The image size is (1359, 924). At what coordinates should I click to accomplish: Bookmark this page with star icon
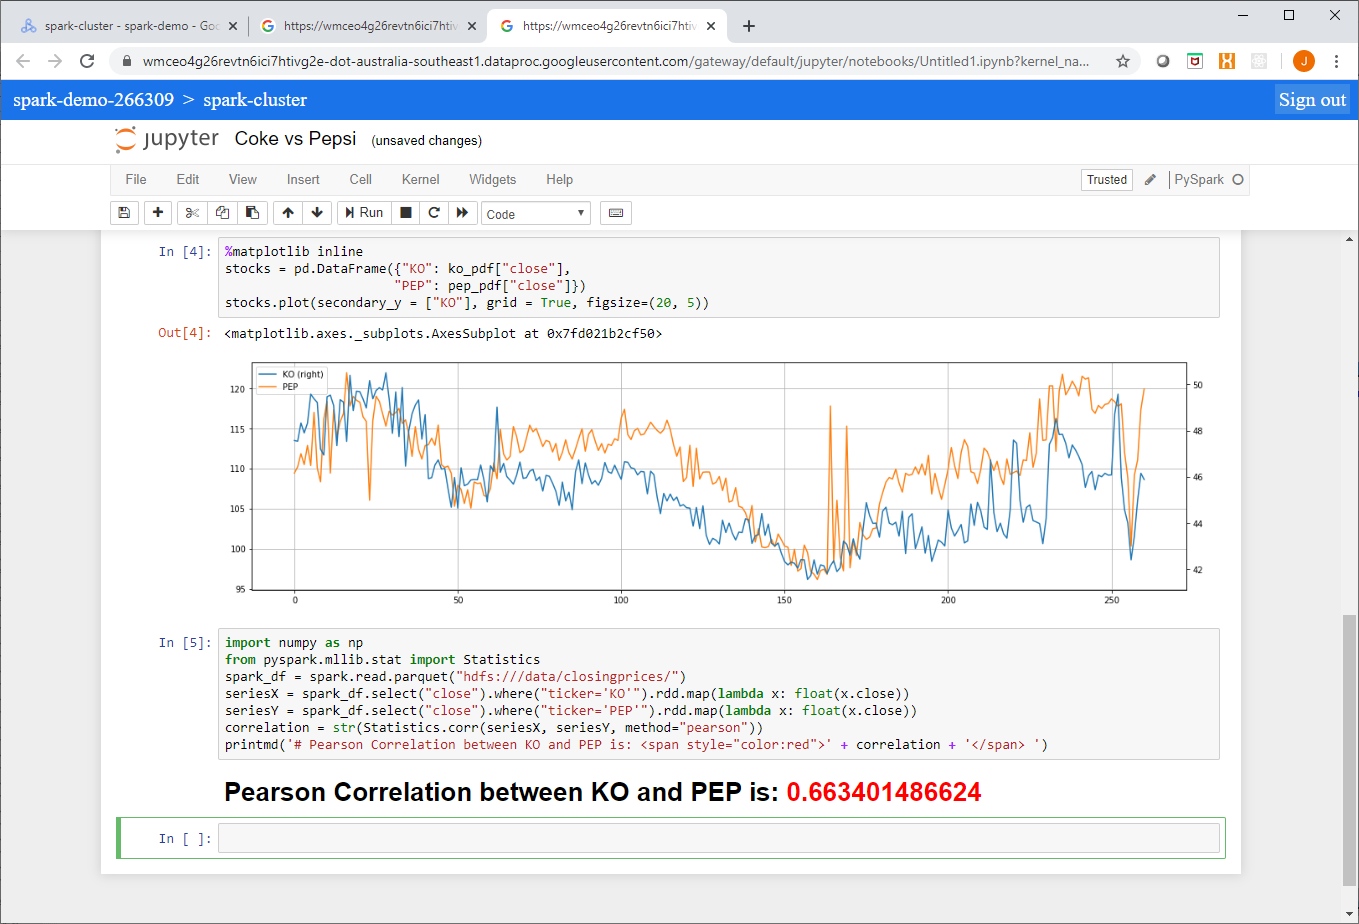click(1123, 61)
